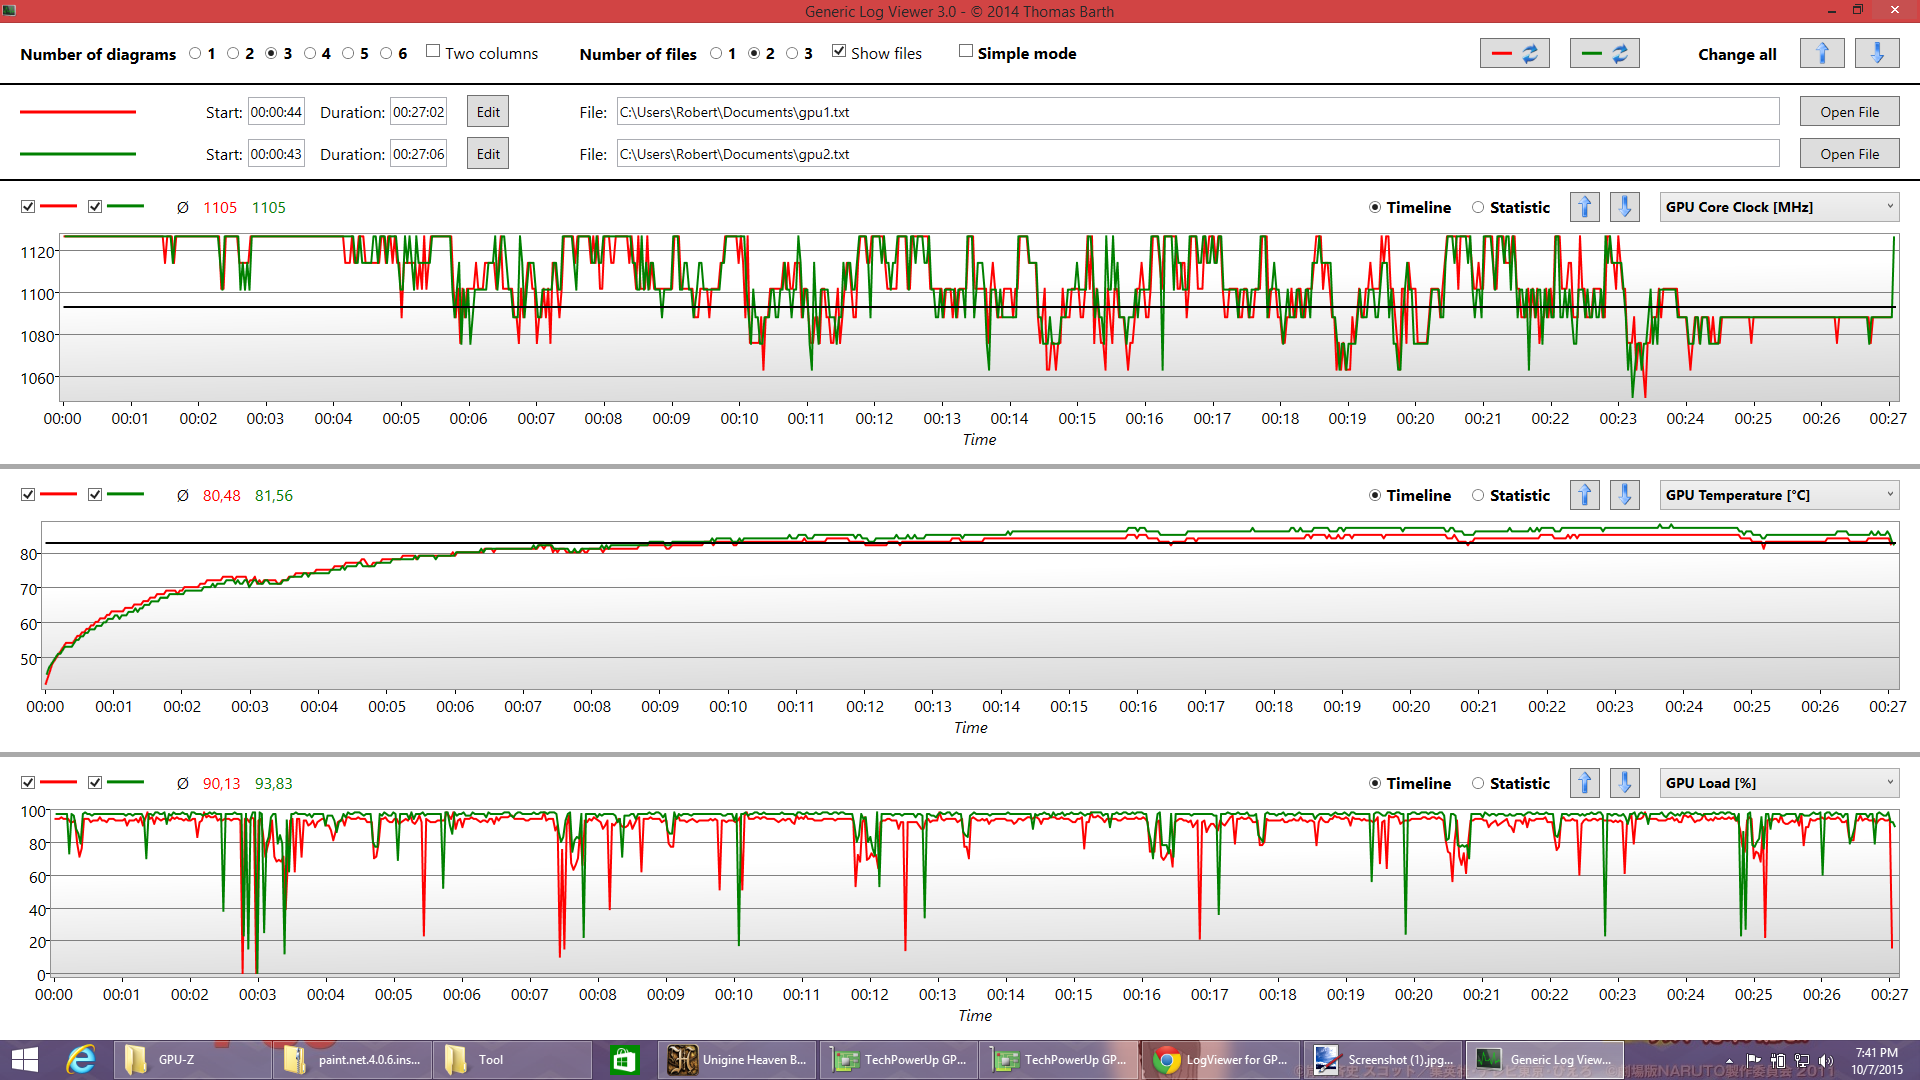
Task: Set number of diagrams to 1
Action: point(195,54)
